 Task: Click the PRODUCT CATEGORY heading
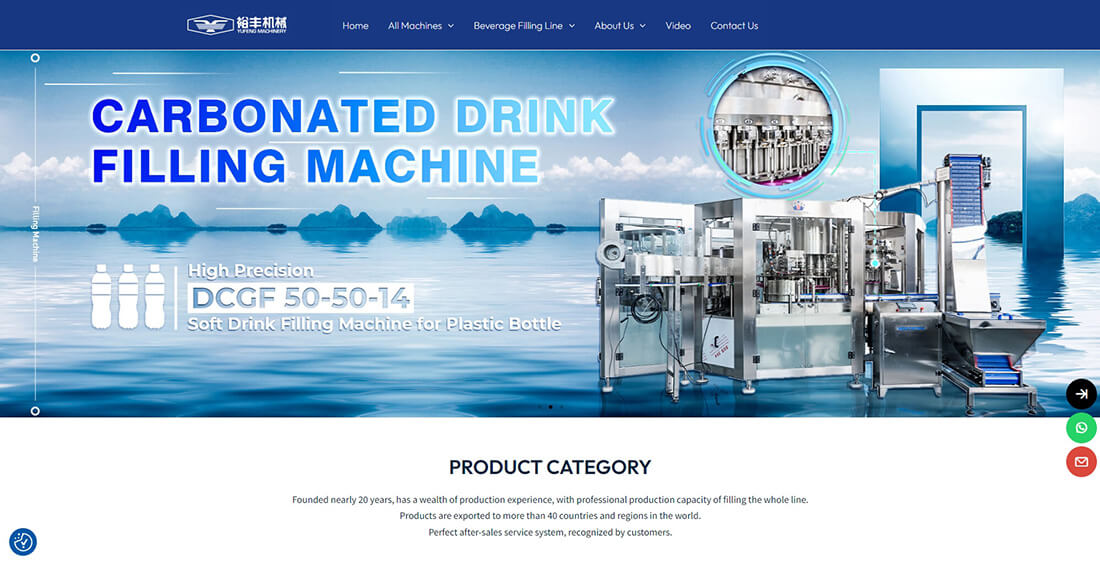[x=550, y=467]
